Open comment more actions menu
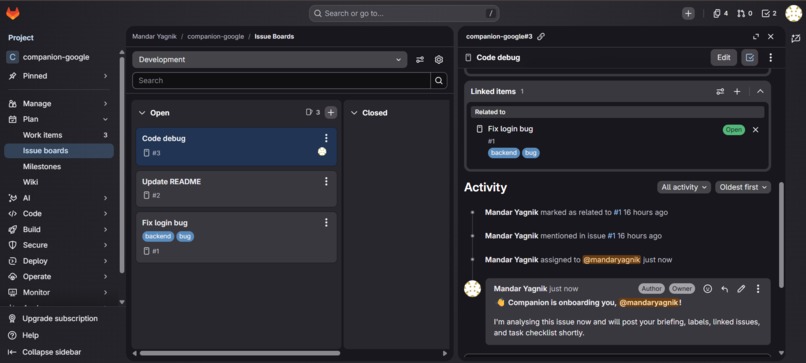 pyautogui.click(x=758, y=289)
